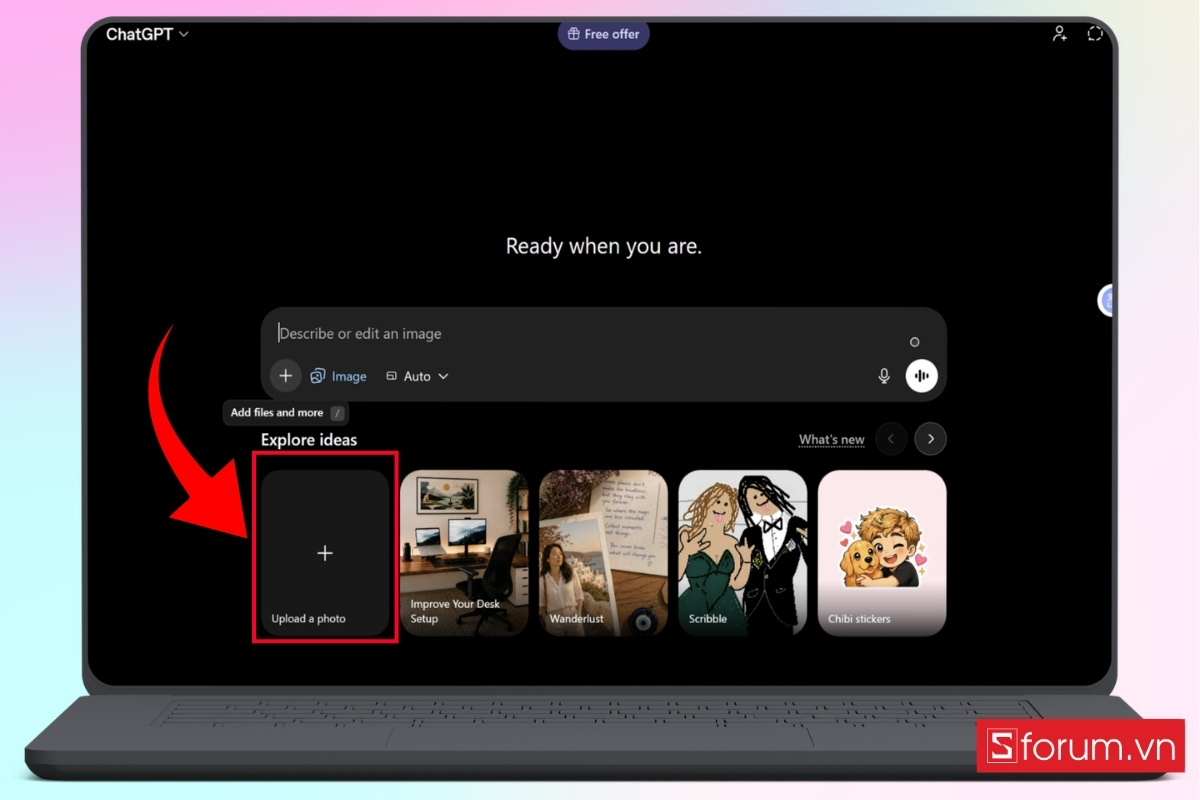Screen dimensions: 1200x800
Task: Open the add person icon at top right
Action: (x=1059, y=34)
